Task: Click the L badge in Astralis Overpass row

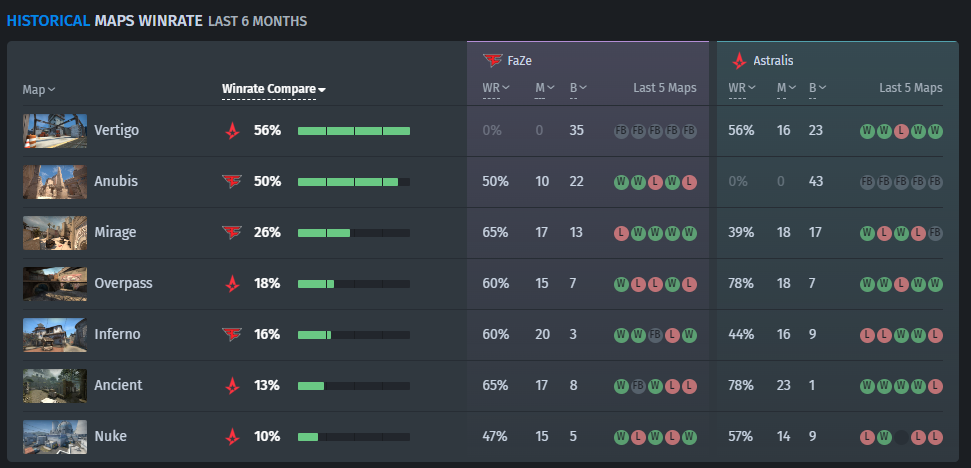Action: pos(901,284)
